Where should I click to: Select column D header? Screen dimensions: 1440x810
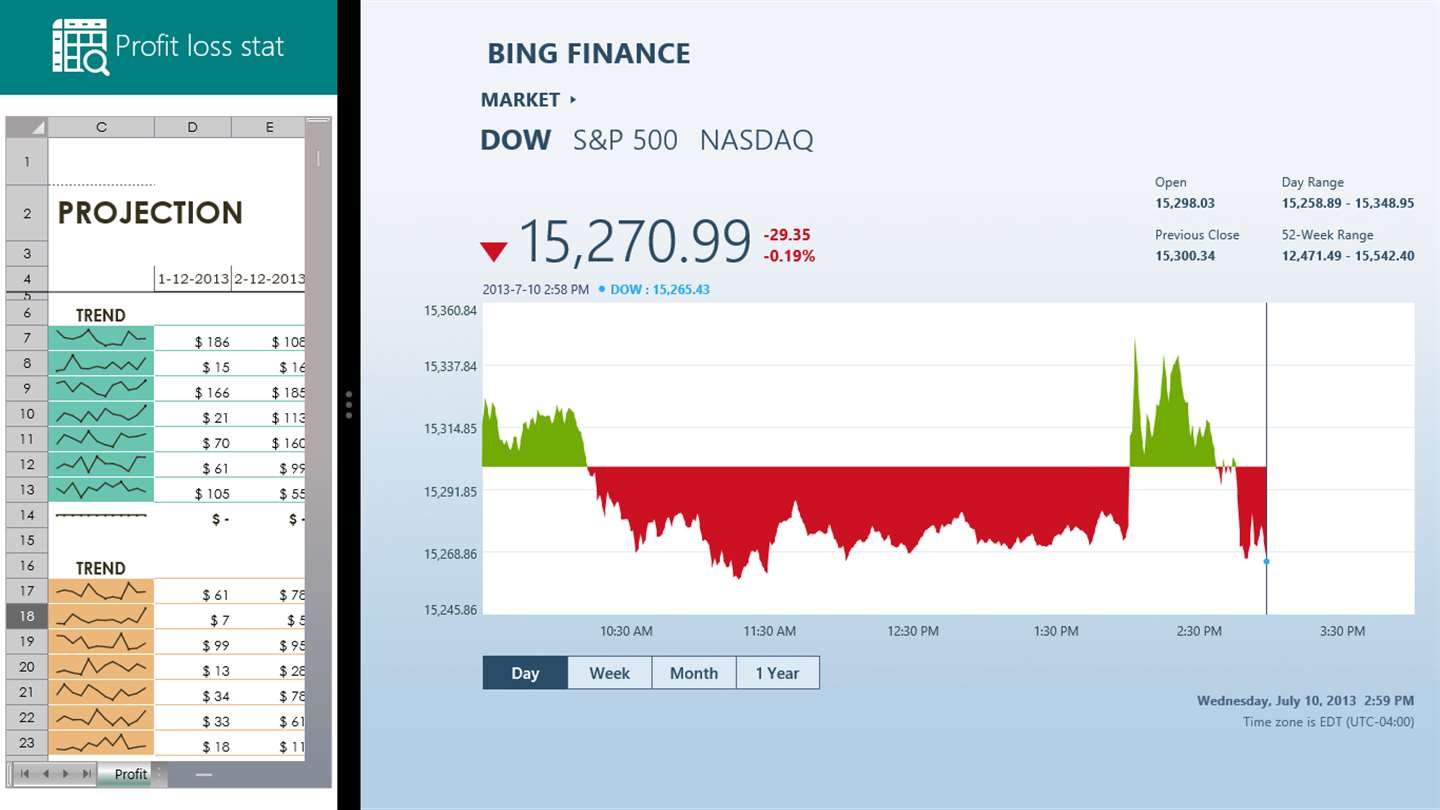coord(192,127)
